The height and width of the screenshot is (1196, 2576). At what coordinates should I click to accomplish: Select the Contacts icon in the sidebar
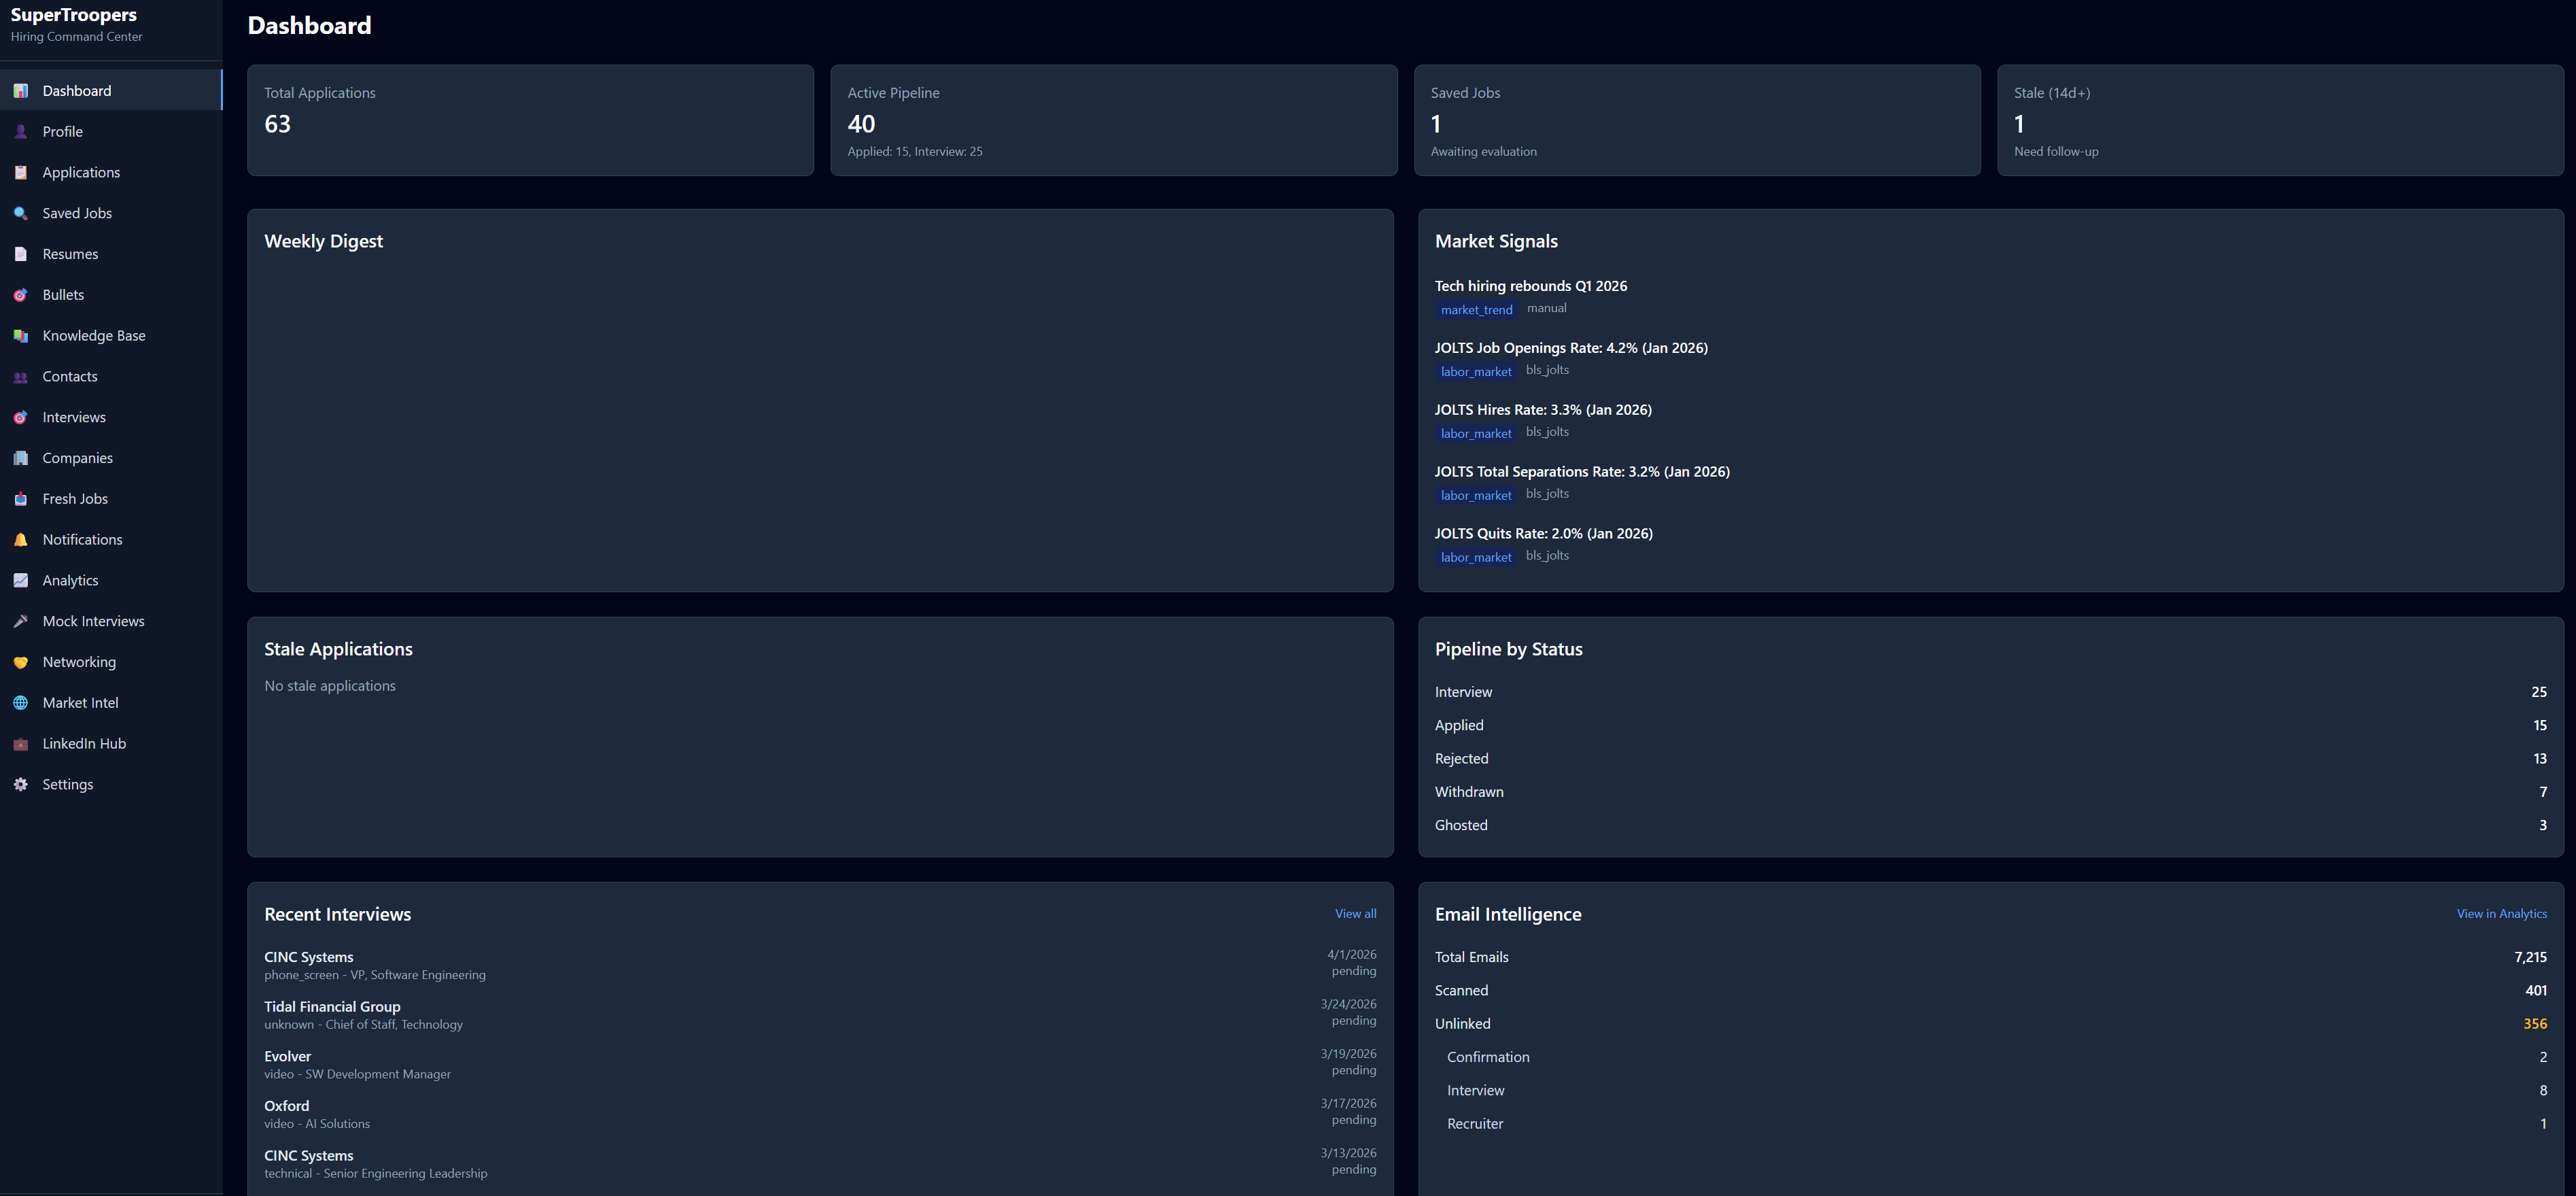click(20, 376)
